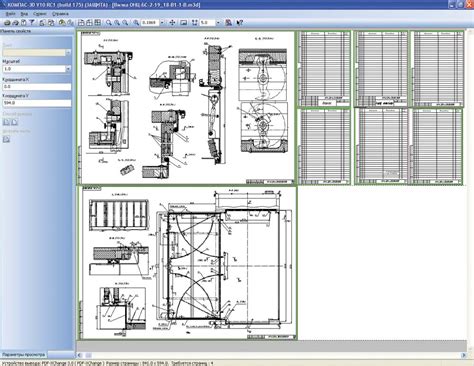Open the Справка menu
This screenshot has height=366, width=474.
coord(60,14)
